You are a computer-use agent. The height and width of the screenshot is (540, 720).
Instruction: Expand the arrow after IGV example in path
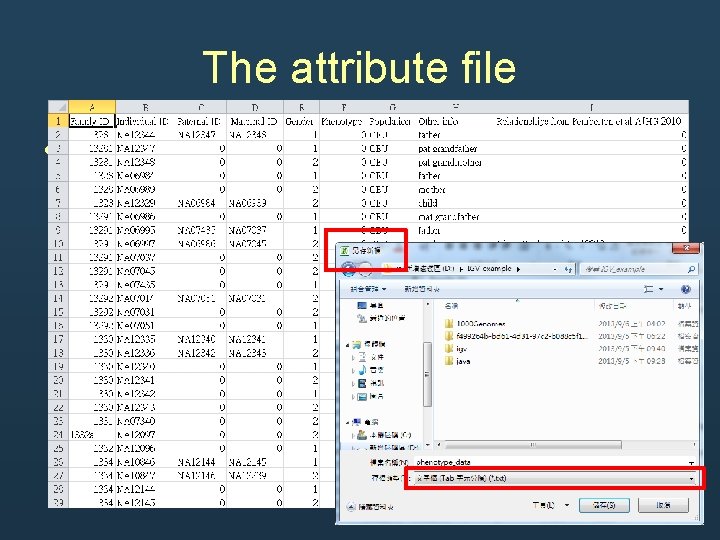518,269
